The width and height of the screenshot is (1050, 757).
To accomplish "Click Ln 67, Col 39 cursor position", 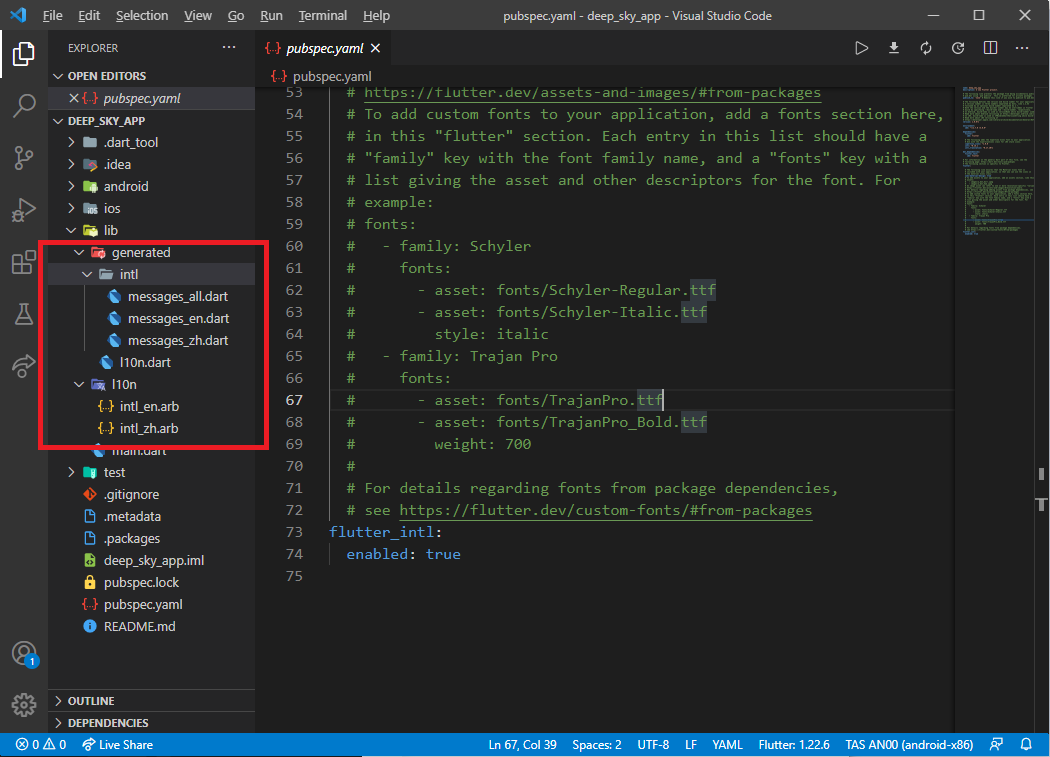I will pos(522,745).
